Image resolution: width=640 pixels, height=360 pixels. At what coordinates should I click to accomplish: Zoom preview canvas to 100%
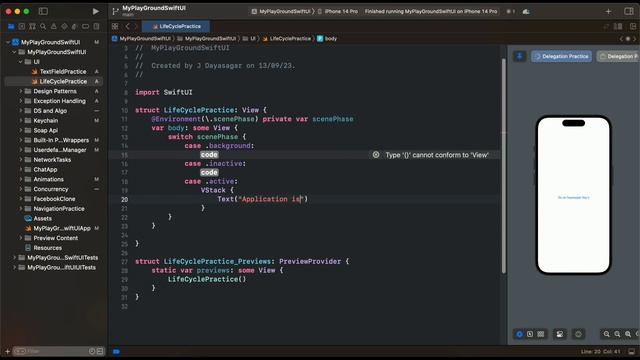pos(617,334)
